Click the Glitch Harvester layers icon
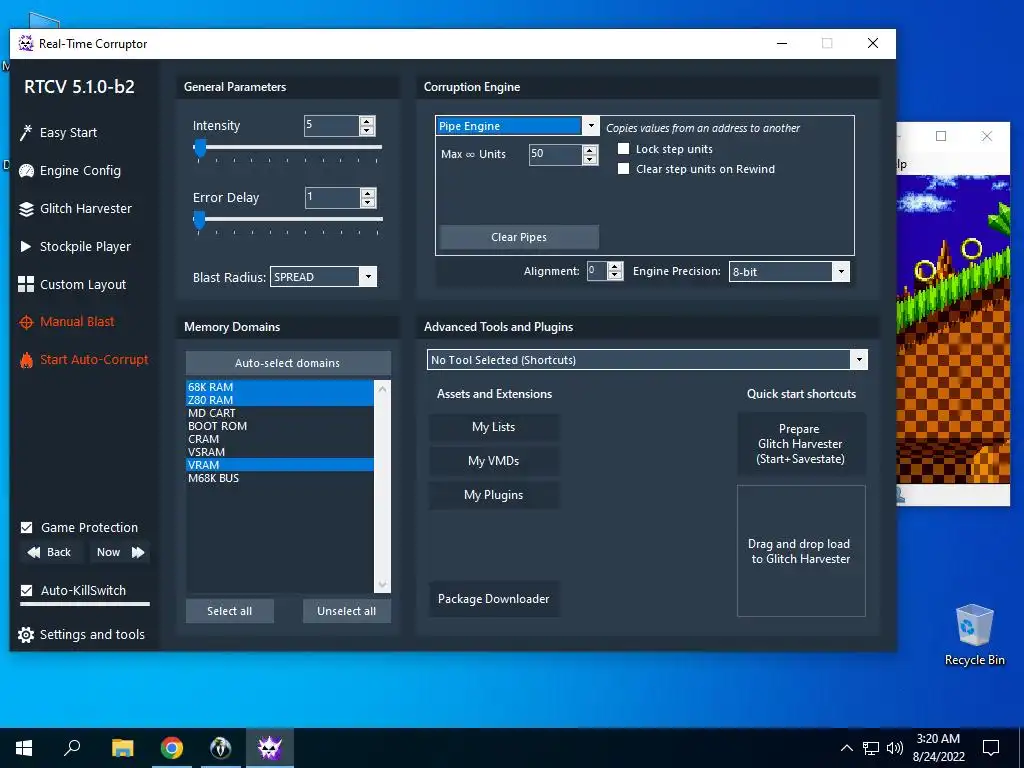Image resolution: width=1024 pixels, height=768 pixels. (26, 209)
